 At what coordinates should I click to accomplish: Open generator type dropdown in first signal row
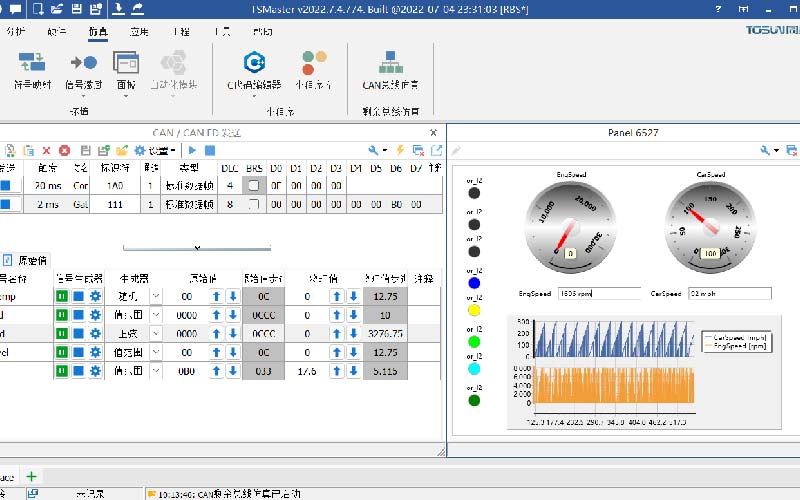point(156,297)
